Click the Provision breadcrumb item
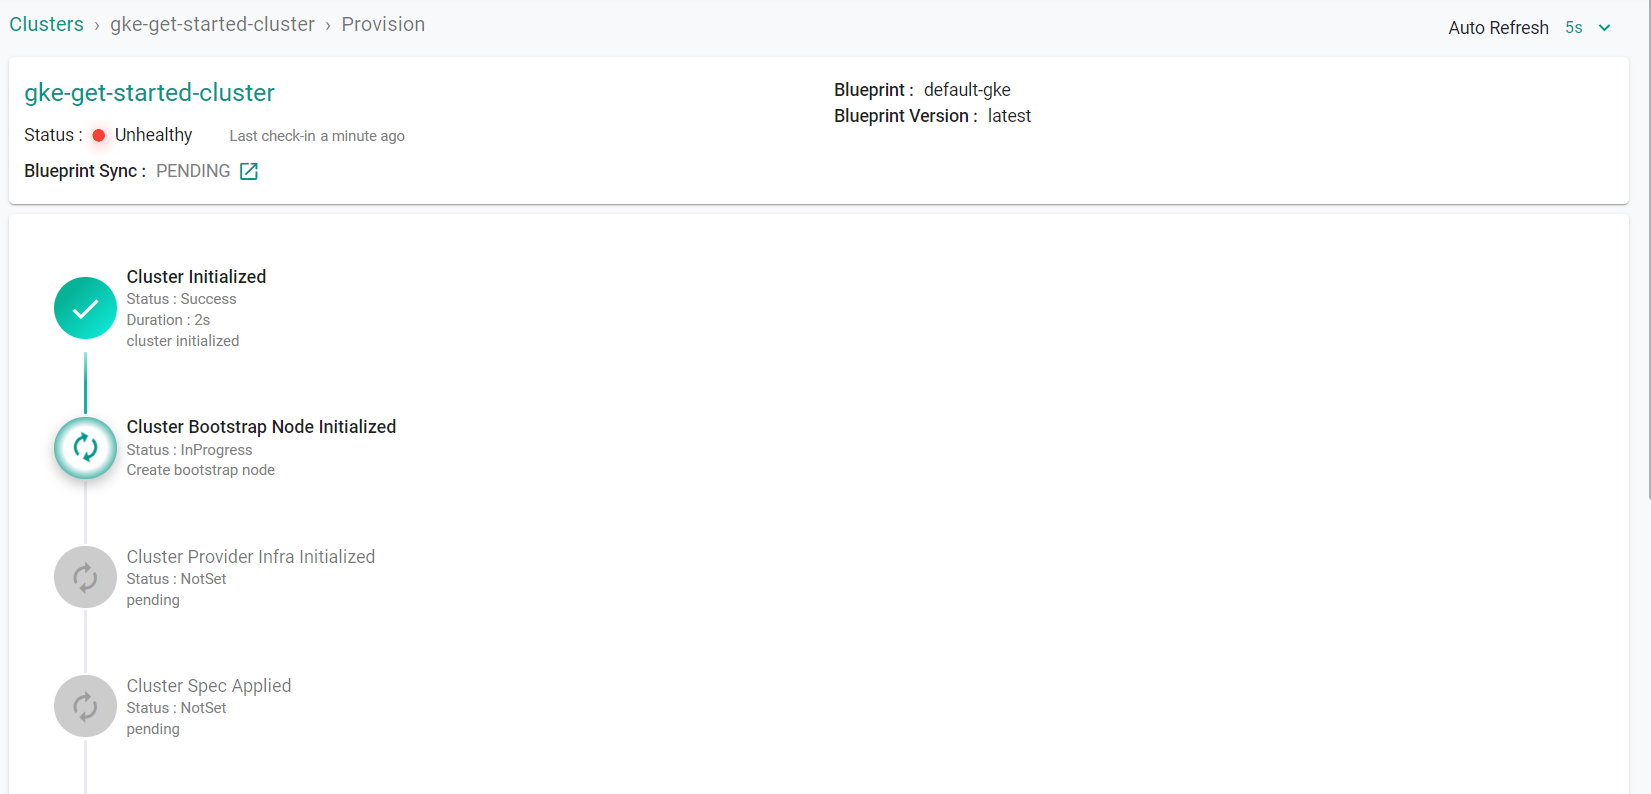1651x794 pixels. [383, 24]
